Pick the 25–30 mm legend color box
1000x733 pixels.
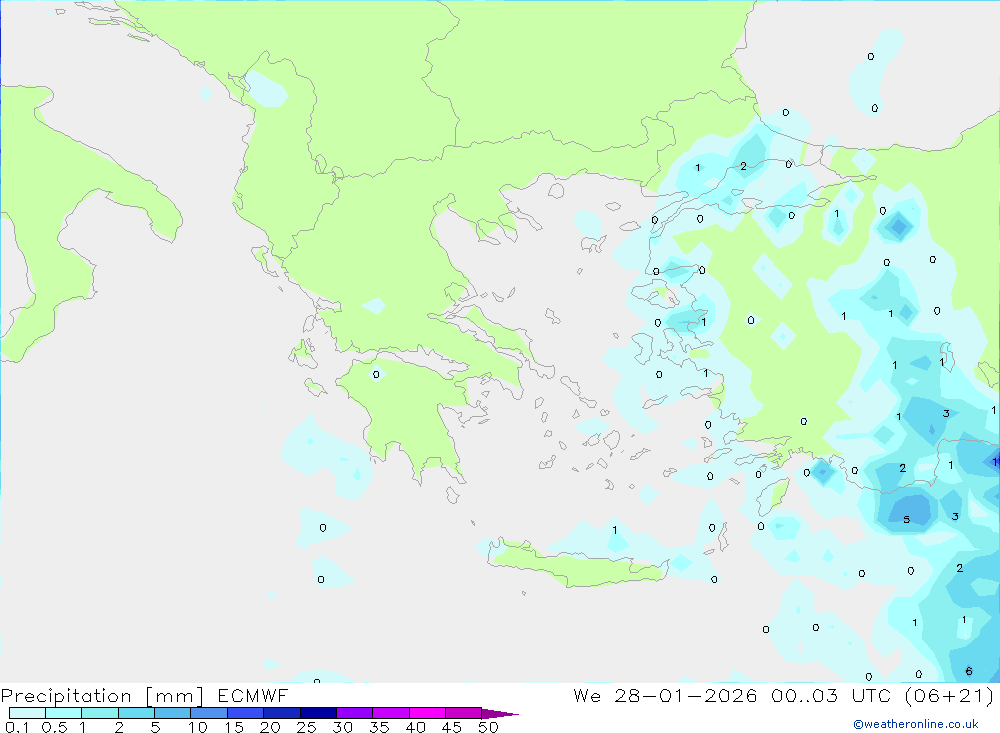(318, 713)
